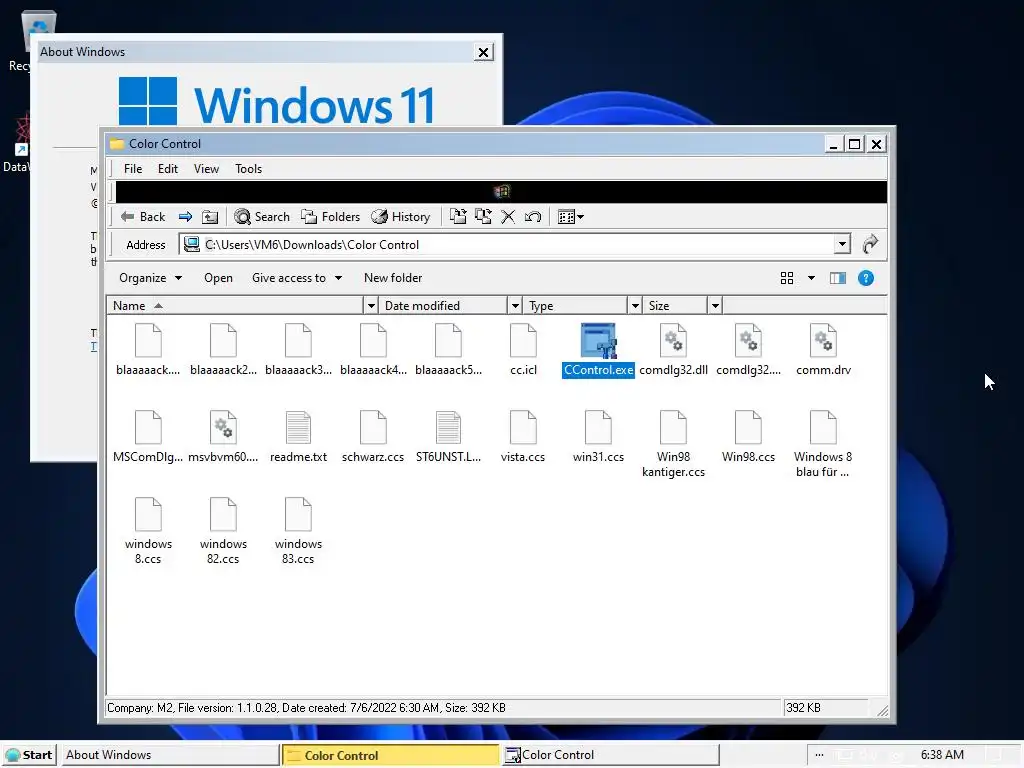Expand the address bar dropdown
Screen dimensions: 1024x768
[842, 244]
